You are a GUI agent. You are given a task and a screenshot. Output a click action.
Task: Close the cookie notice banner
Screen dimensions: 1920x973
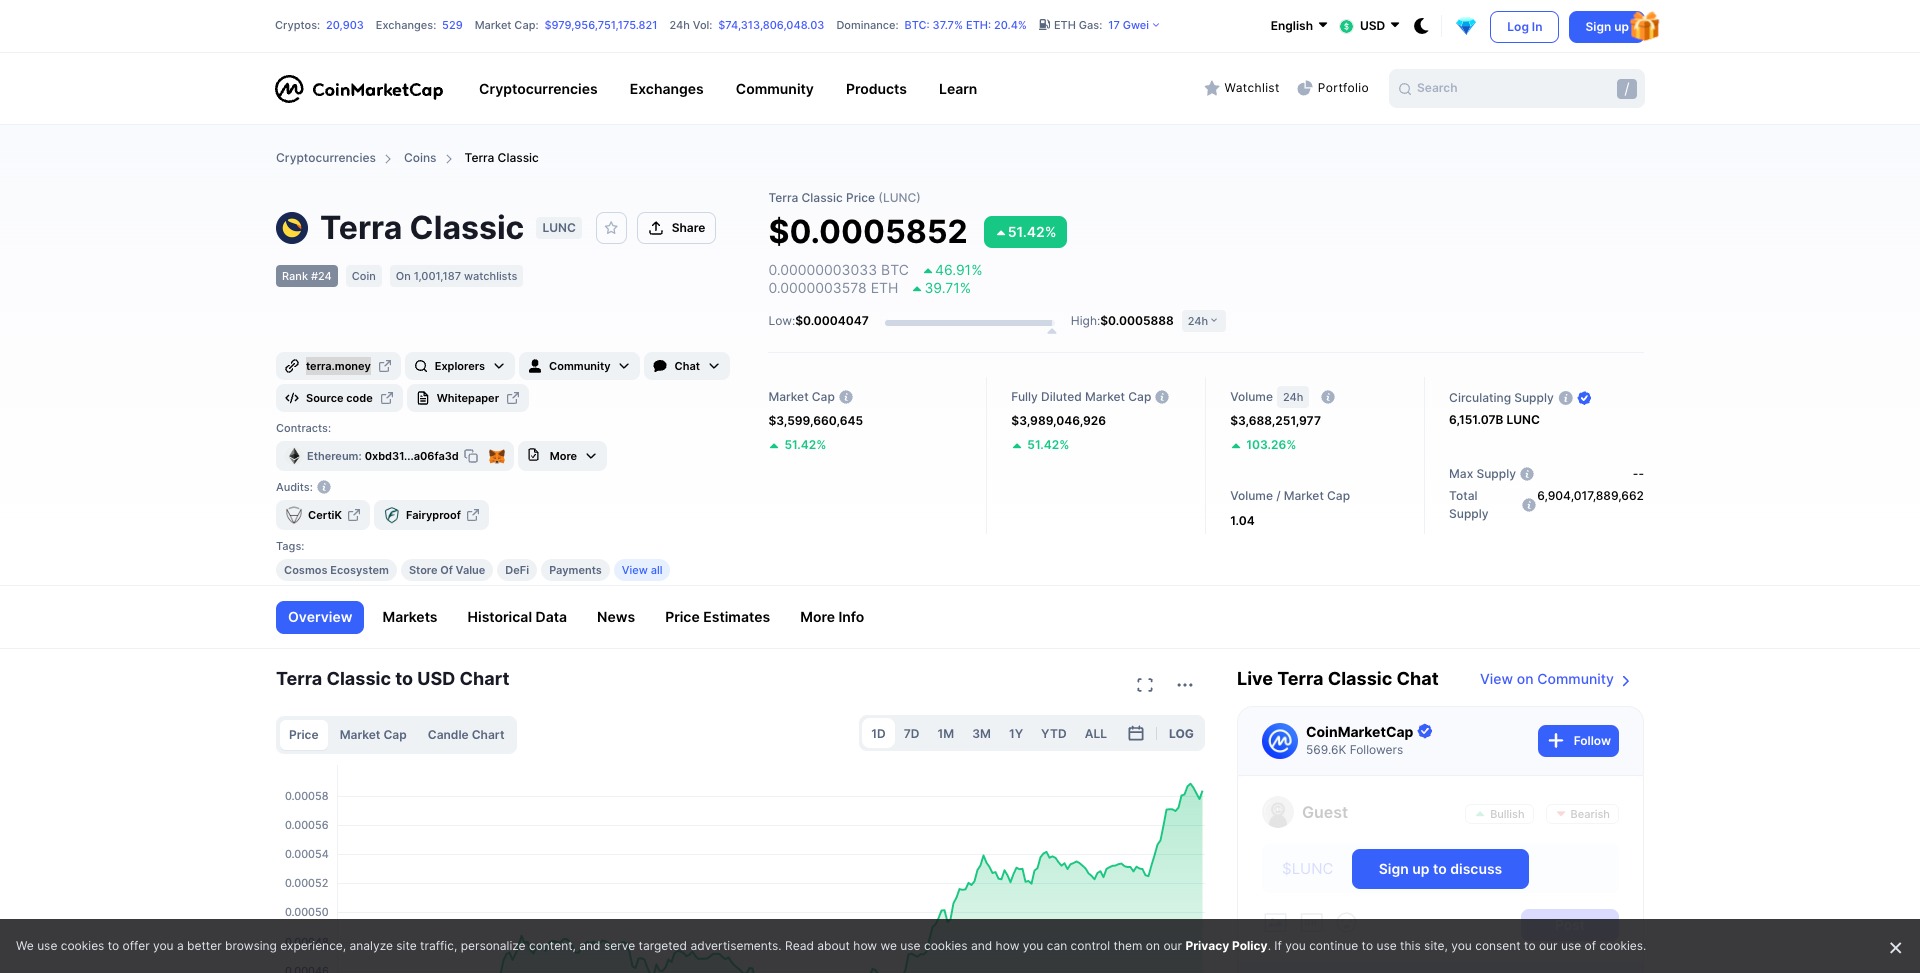[x=1895, y=947]
